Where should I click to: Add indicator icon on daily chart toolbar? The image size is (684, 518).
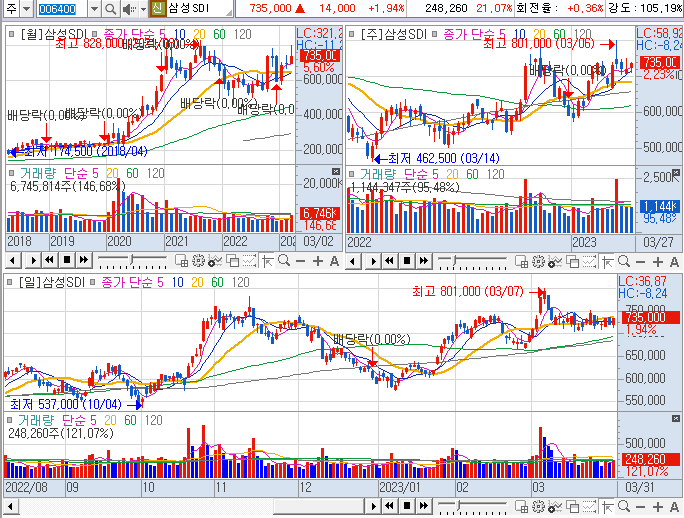[x=554, y=506]
